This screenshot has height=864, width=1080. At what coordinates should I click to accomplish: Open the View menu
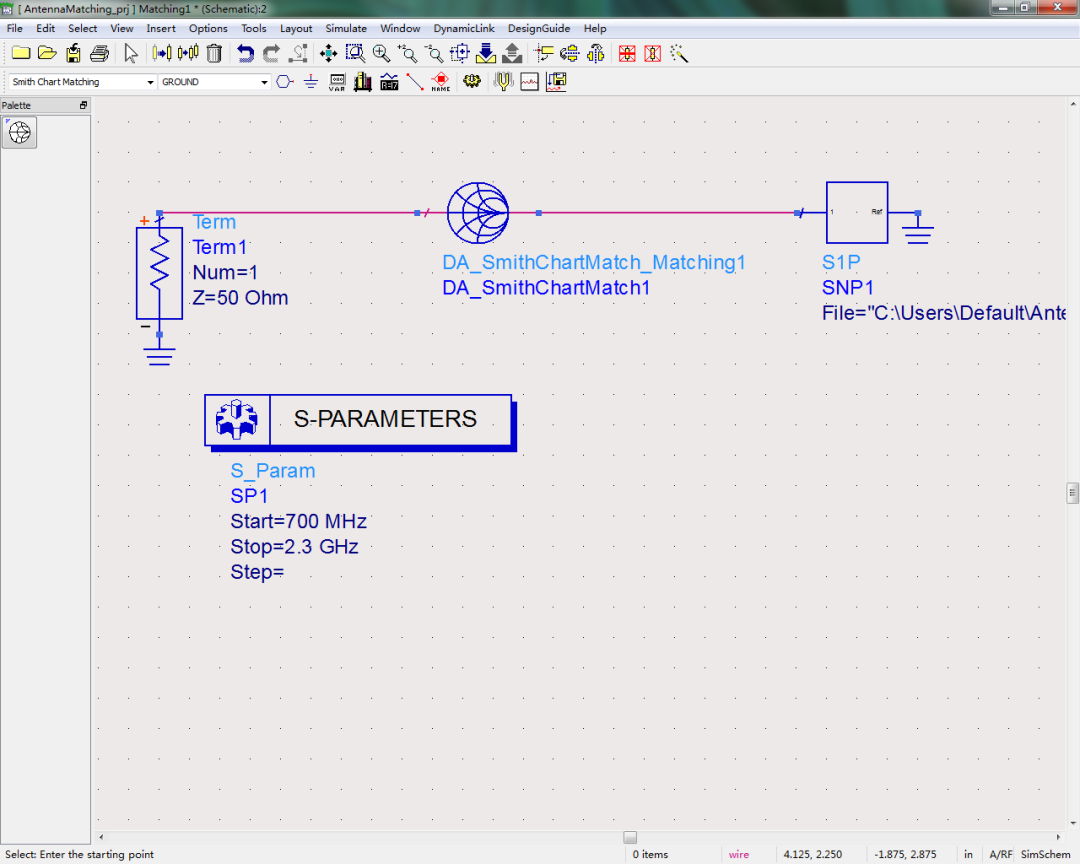(122, 28)
